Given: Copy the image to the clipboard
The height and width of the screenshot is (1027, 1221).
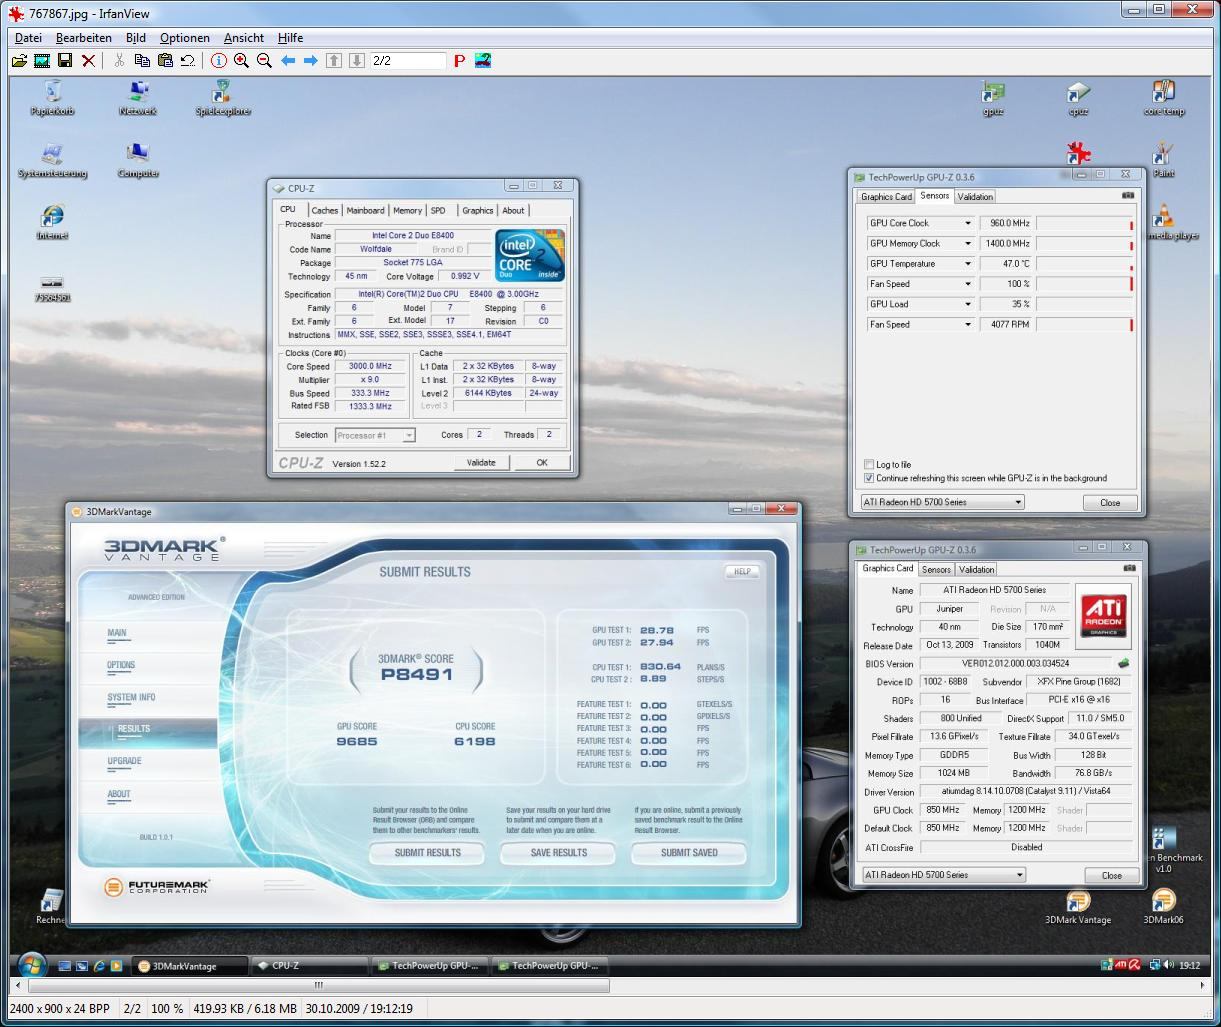Looking at the screenshot, I should [142, 61].
